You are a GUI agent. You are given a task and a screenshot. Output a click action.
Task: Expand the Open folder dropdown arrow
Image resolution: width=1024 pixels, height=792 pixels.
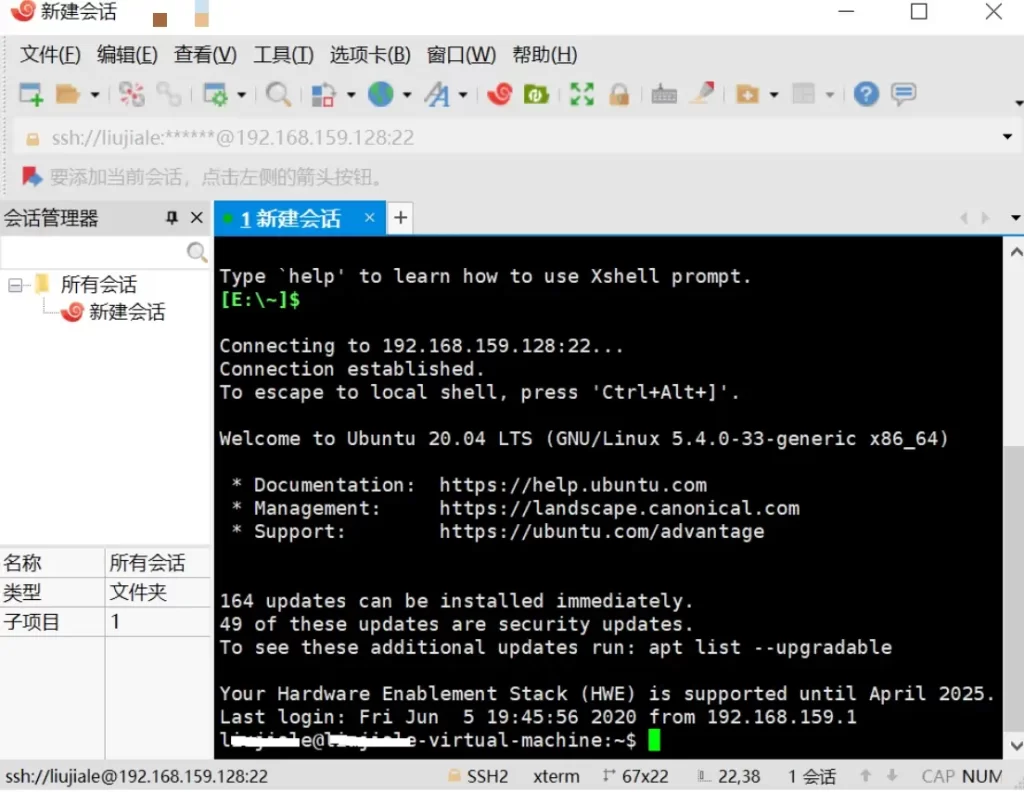coord(95,95)
